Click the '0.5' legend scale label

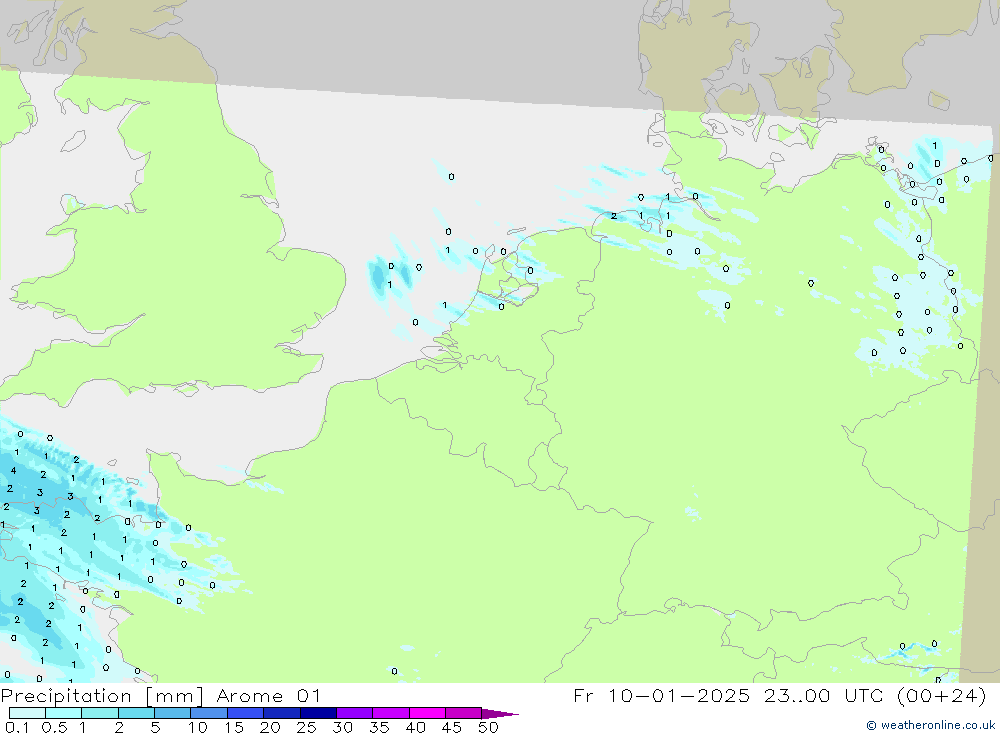pyautogui.click(x=54, y=727)
